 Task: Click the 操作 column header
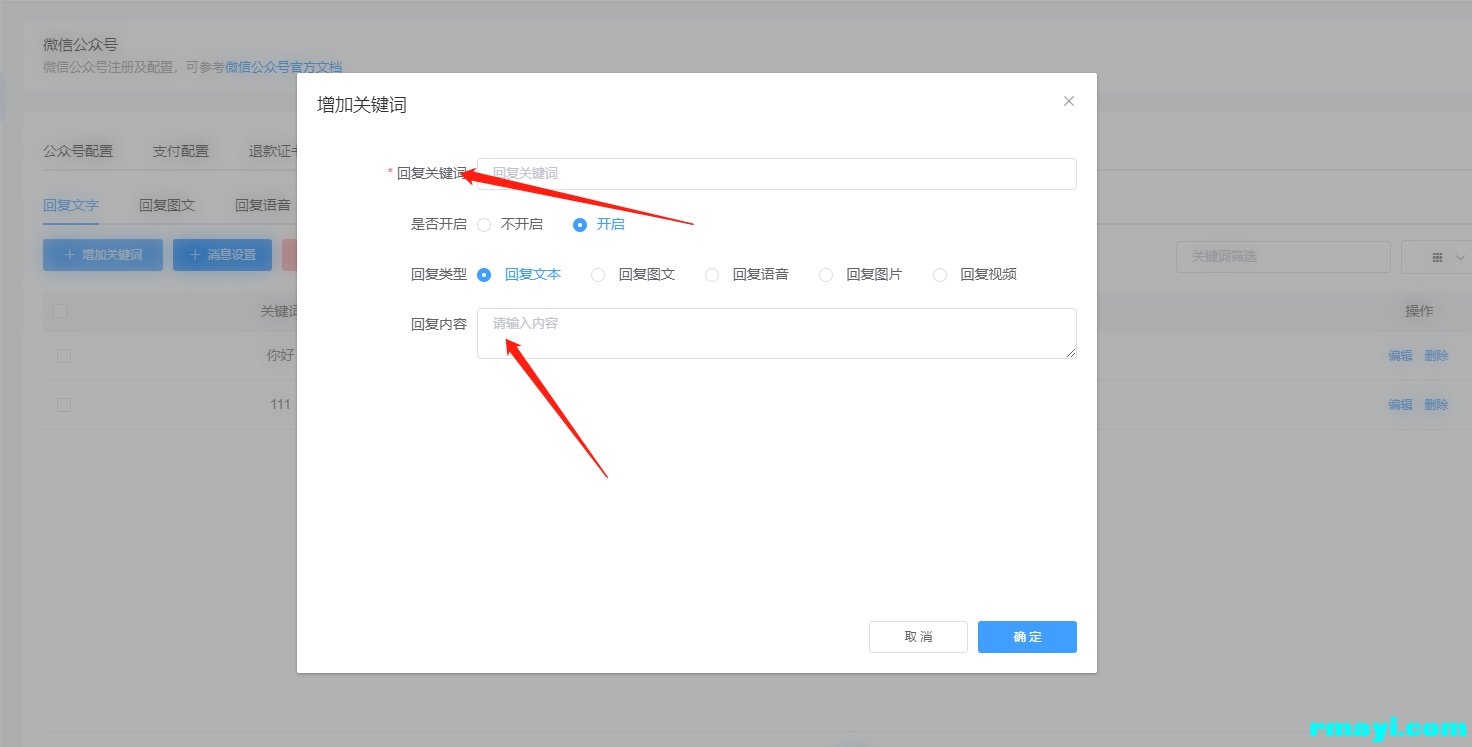tap(1419, 311)
